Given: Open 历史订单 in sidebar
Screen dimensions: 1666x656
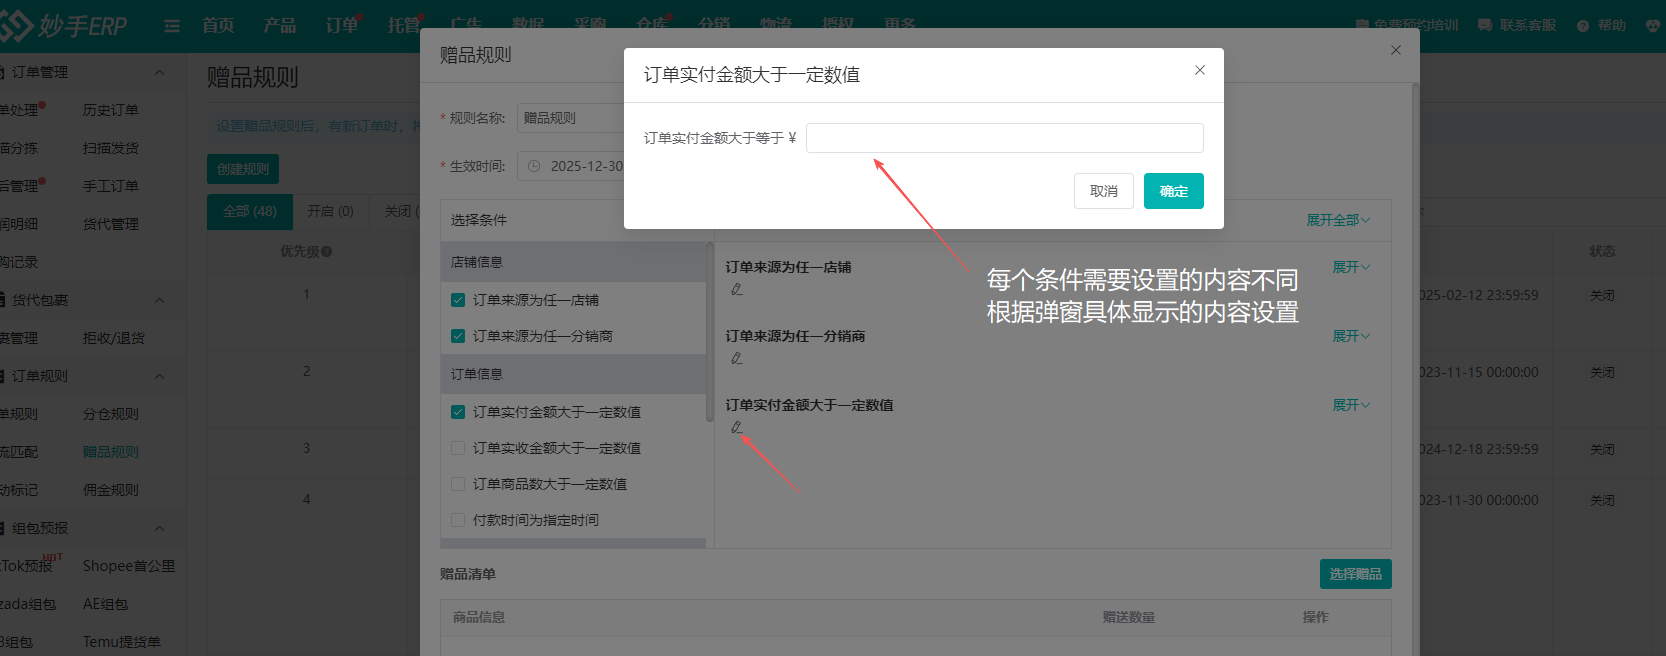Looking at the screenshot, I should pyautogui.click(x=111, y=110).
